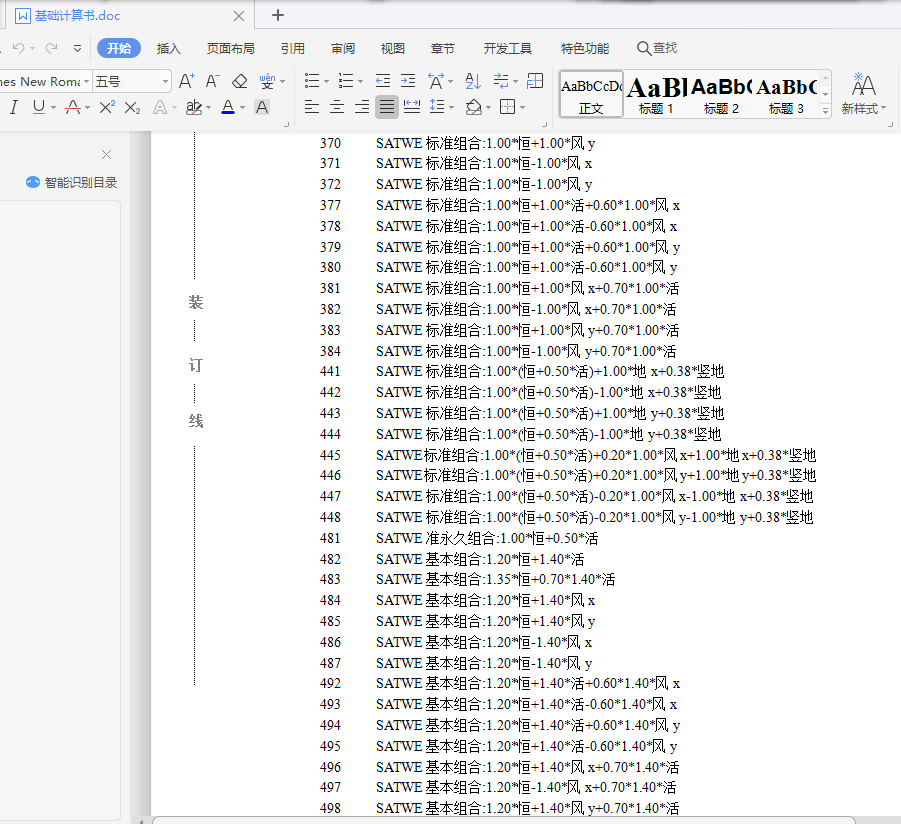The image size is (901, 824).
Task: Toggle justified alignment
Action: point(387,107)
